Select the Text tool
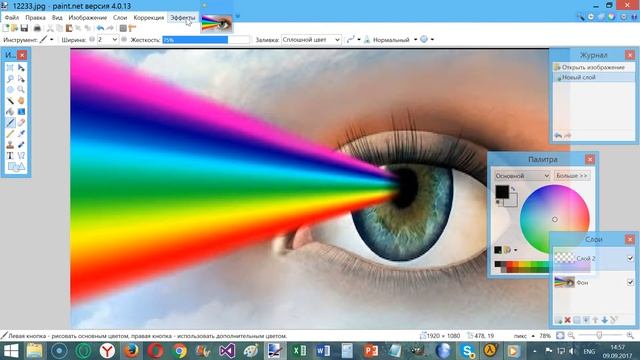This screenshot has height=360, width=640. [10, 156]
